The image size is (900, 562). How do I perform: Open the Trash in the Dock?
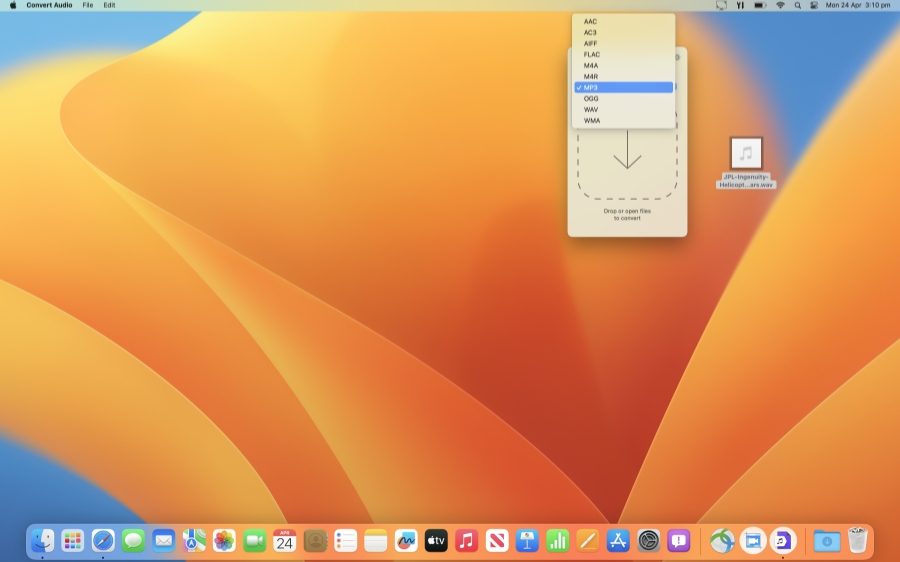857,541
